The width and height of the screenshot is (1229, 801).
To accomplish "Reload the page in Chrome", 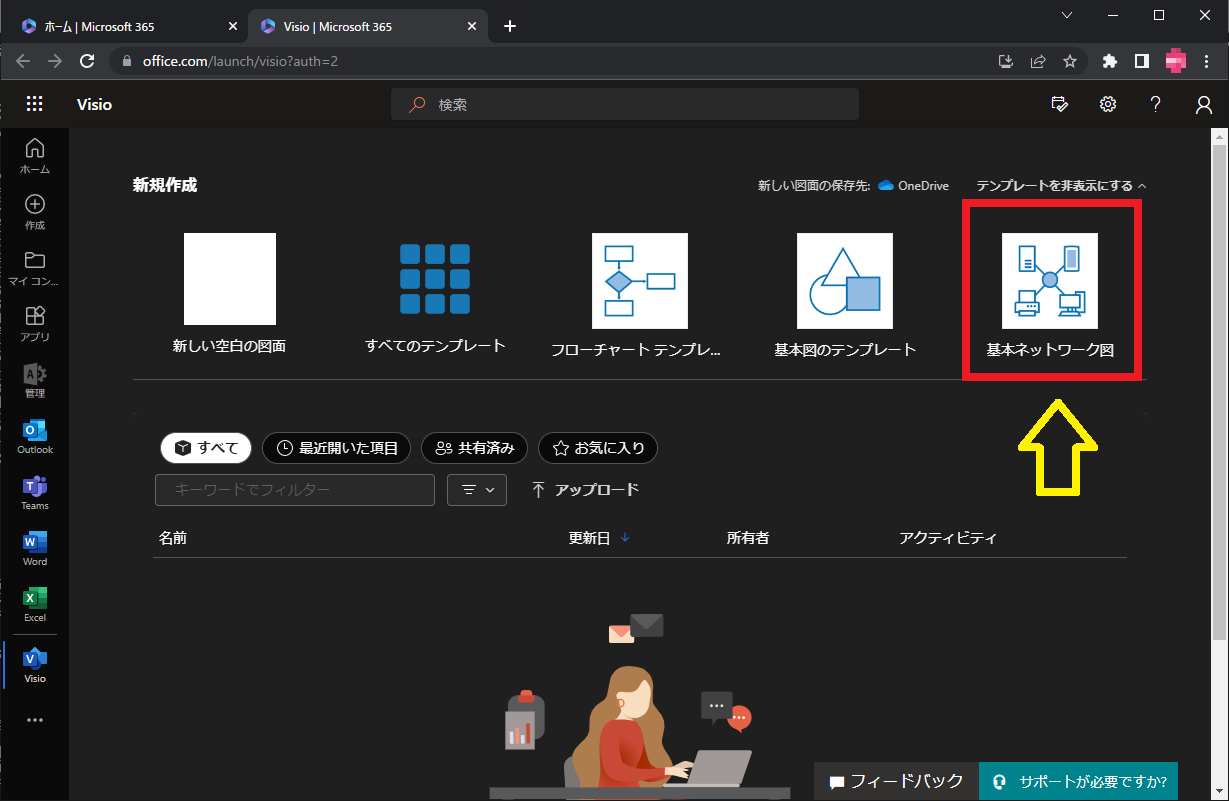I will pos(87,61).
